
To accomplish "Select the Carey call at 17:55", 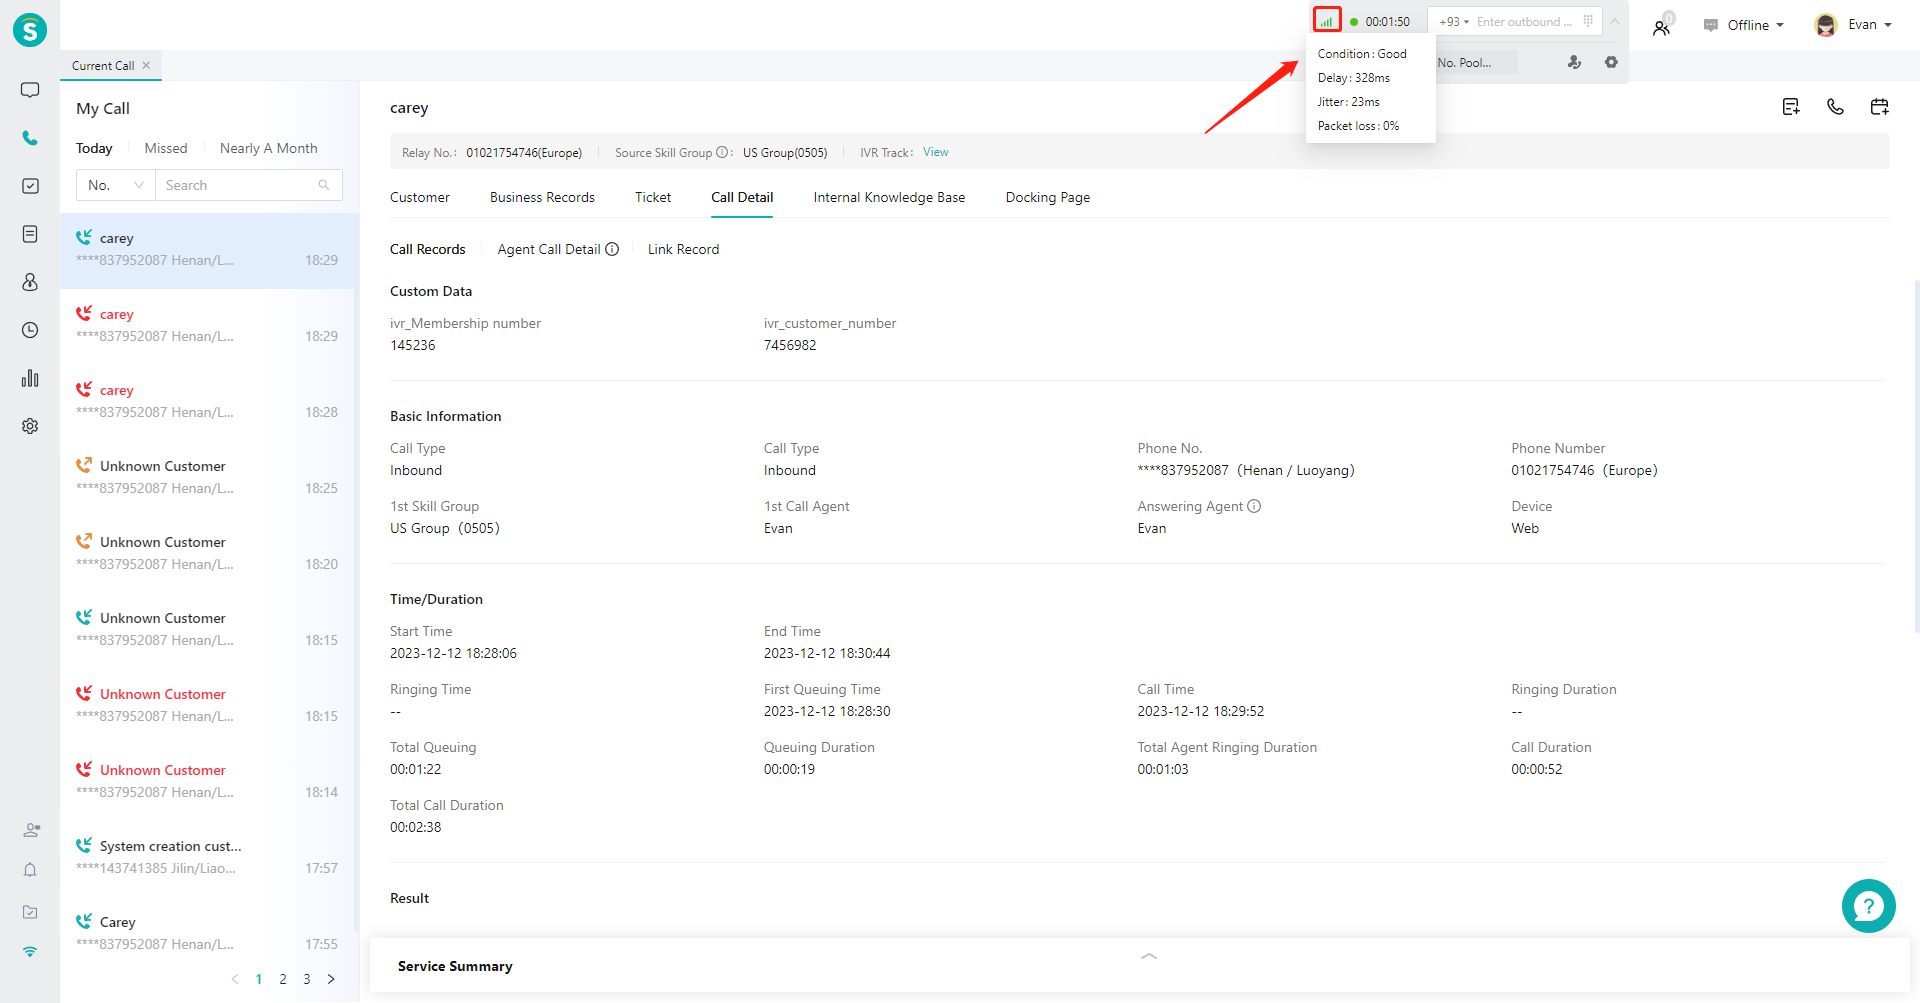I will 208,933.
